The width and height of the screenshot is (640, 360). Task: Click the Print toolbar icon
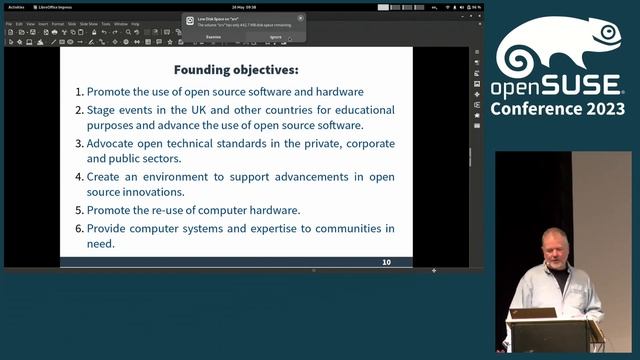tap(55, 32)
